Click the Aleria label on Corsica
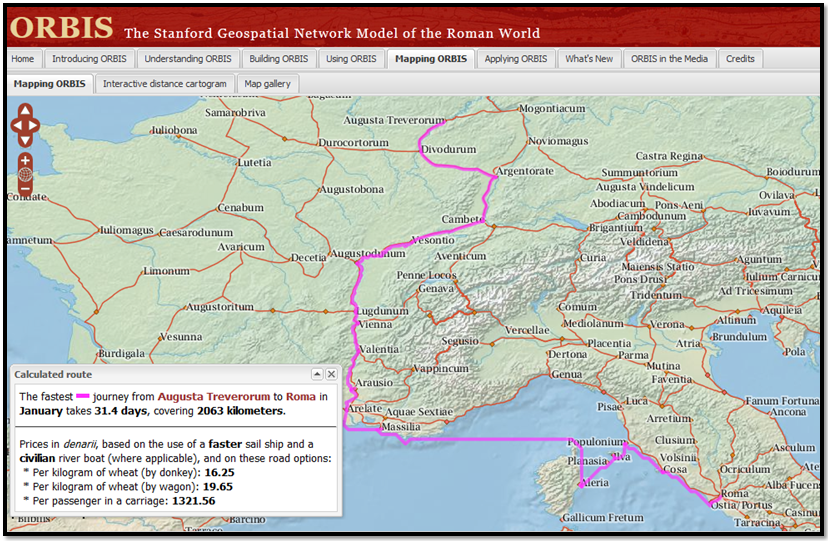 point(596,482)
